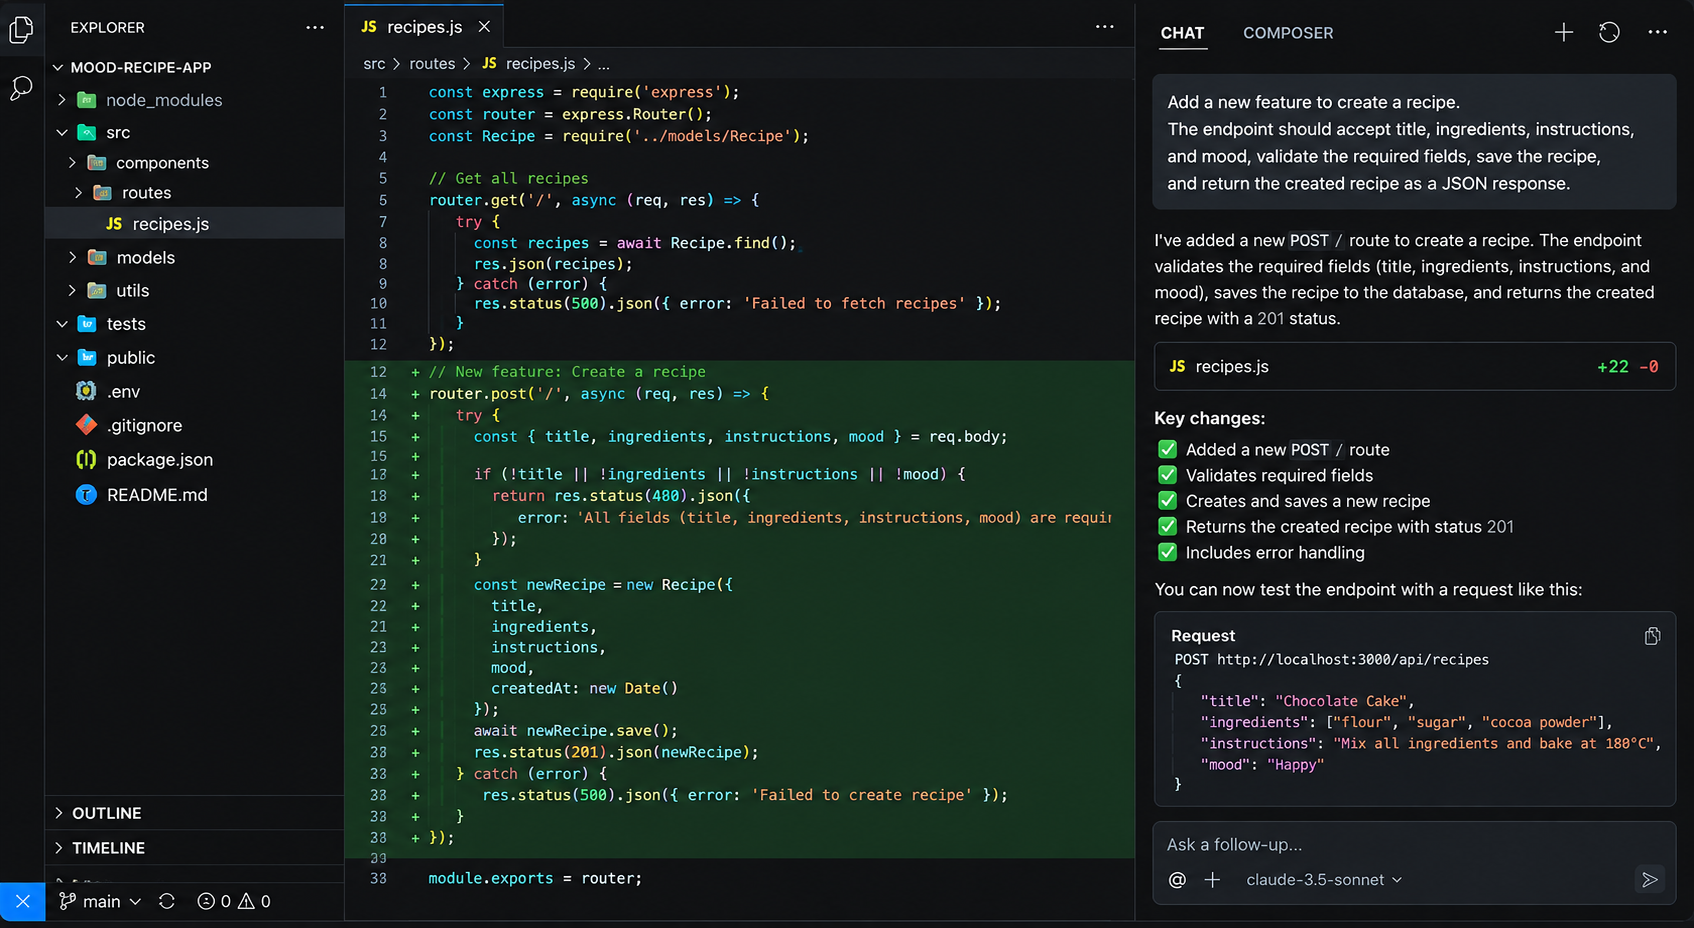Open the Search view in the activity bar

pos(21,88)
